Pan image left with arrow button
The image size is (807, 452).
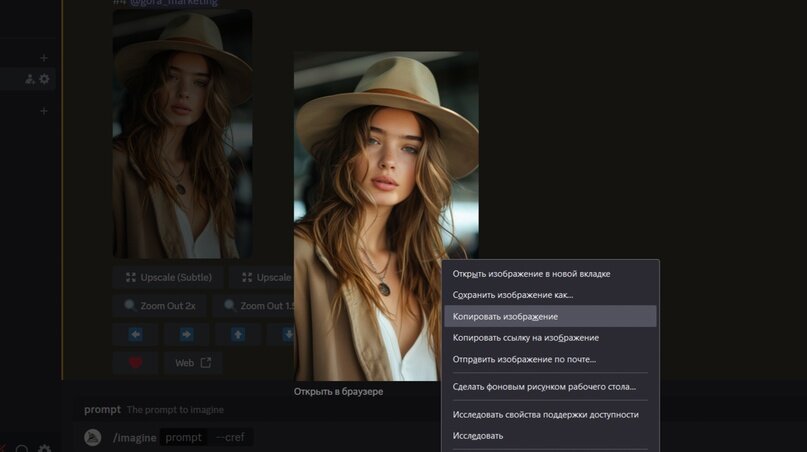135,335
